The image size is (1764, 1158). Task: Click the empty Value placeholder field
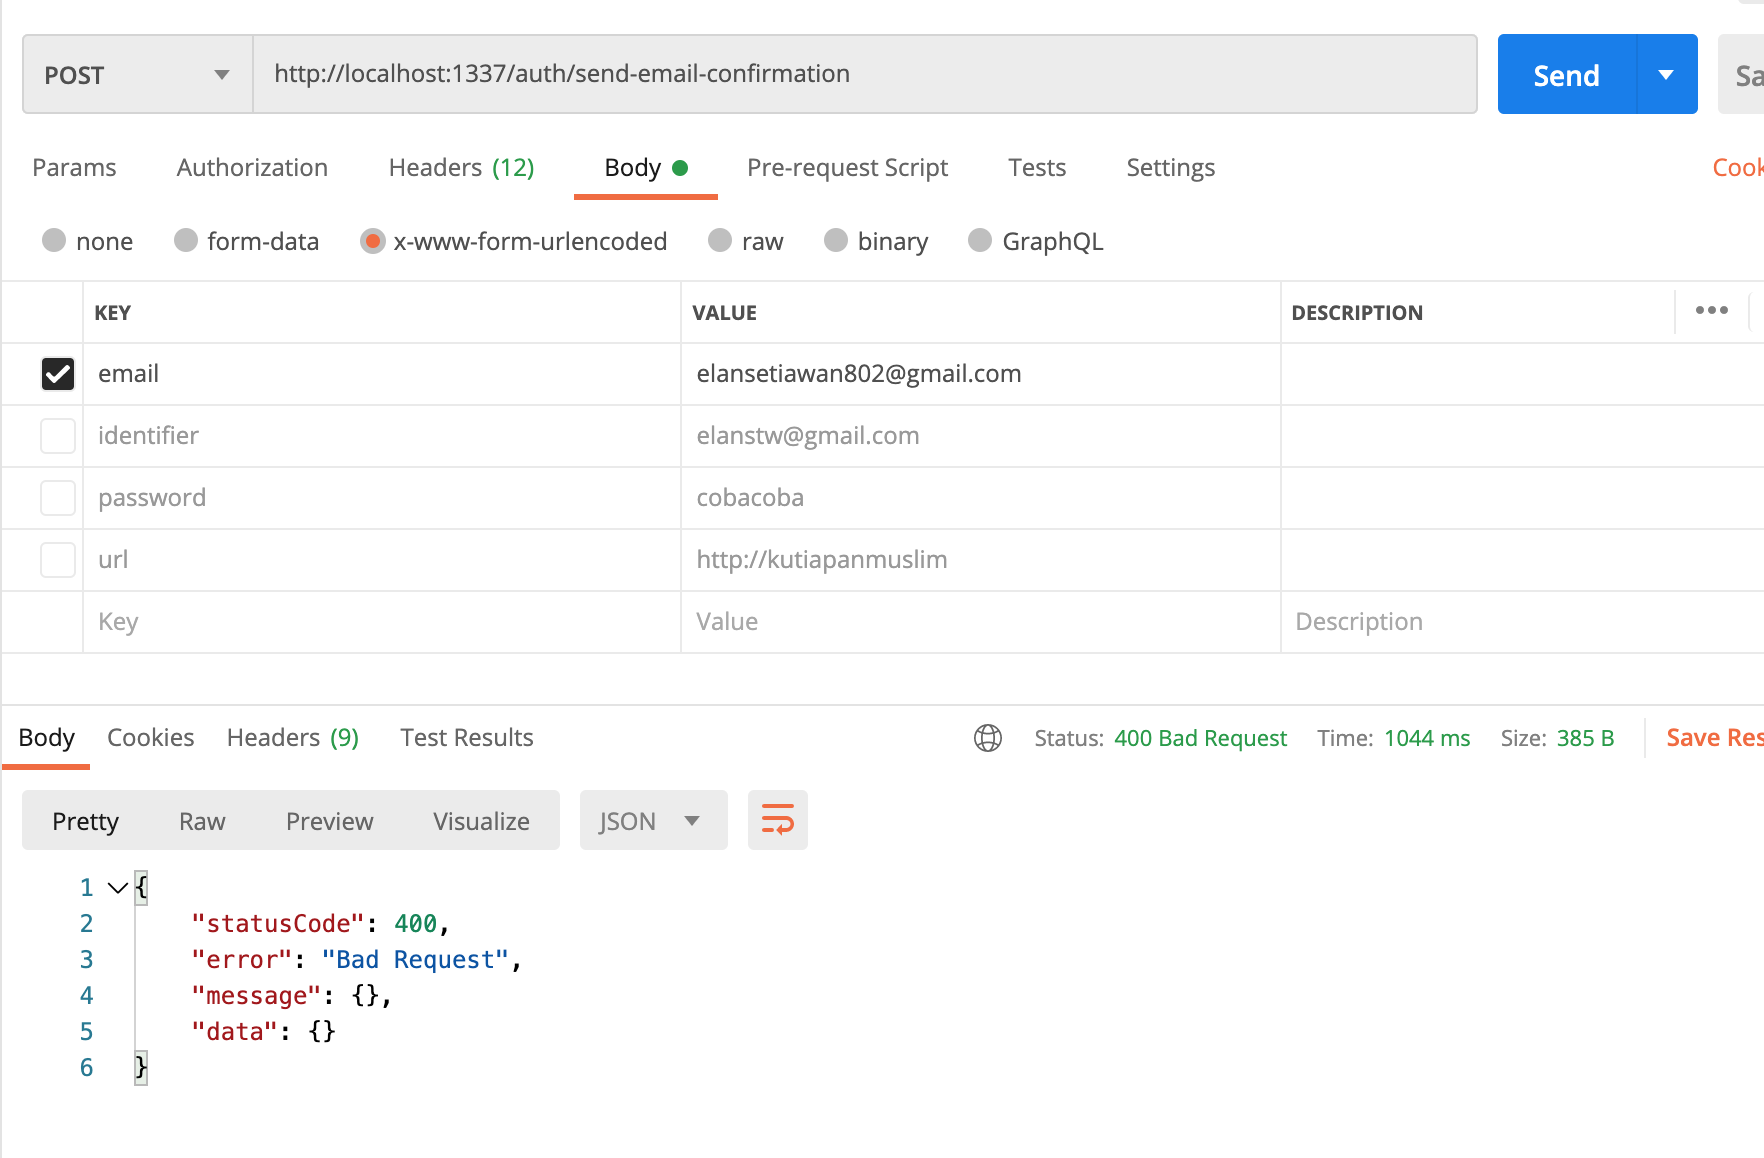coord(981,622)
